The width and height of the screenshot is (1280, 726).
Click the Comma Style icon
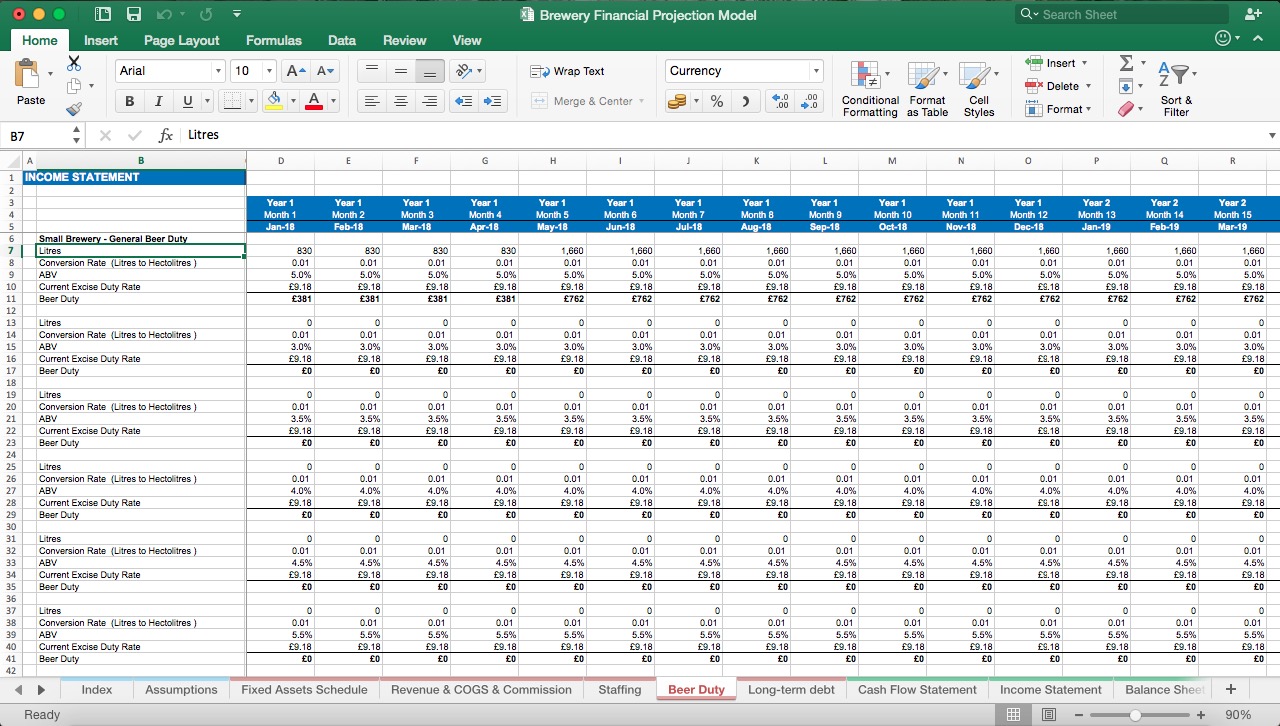(x=745, y=101)
